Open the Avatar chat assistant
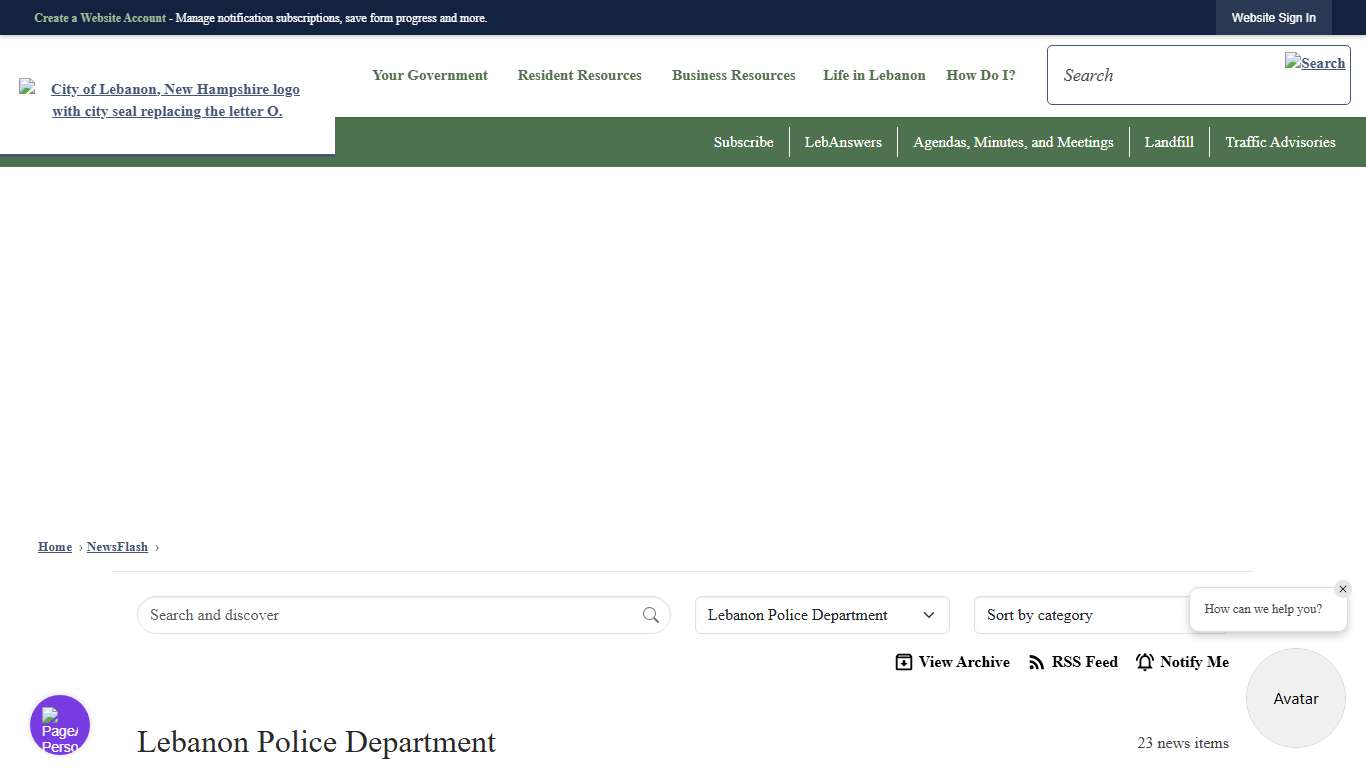 [x=1295, y=698]
